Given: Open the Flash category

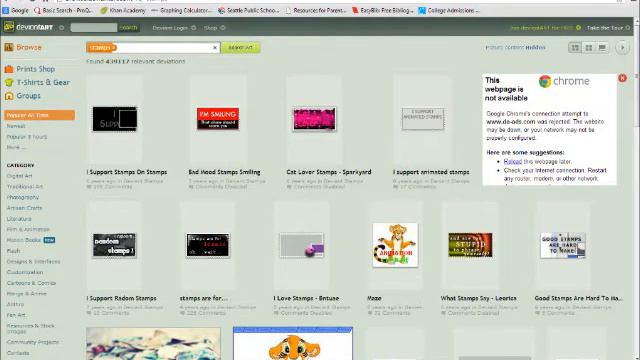Looking at the screenshot, I should coord(13,251).
